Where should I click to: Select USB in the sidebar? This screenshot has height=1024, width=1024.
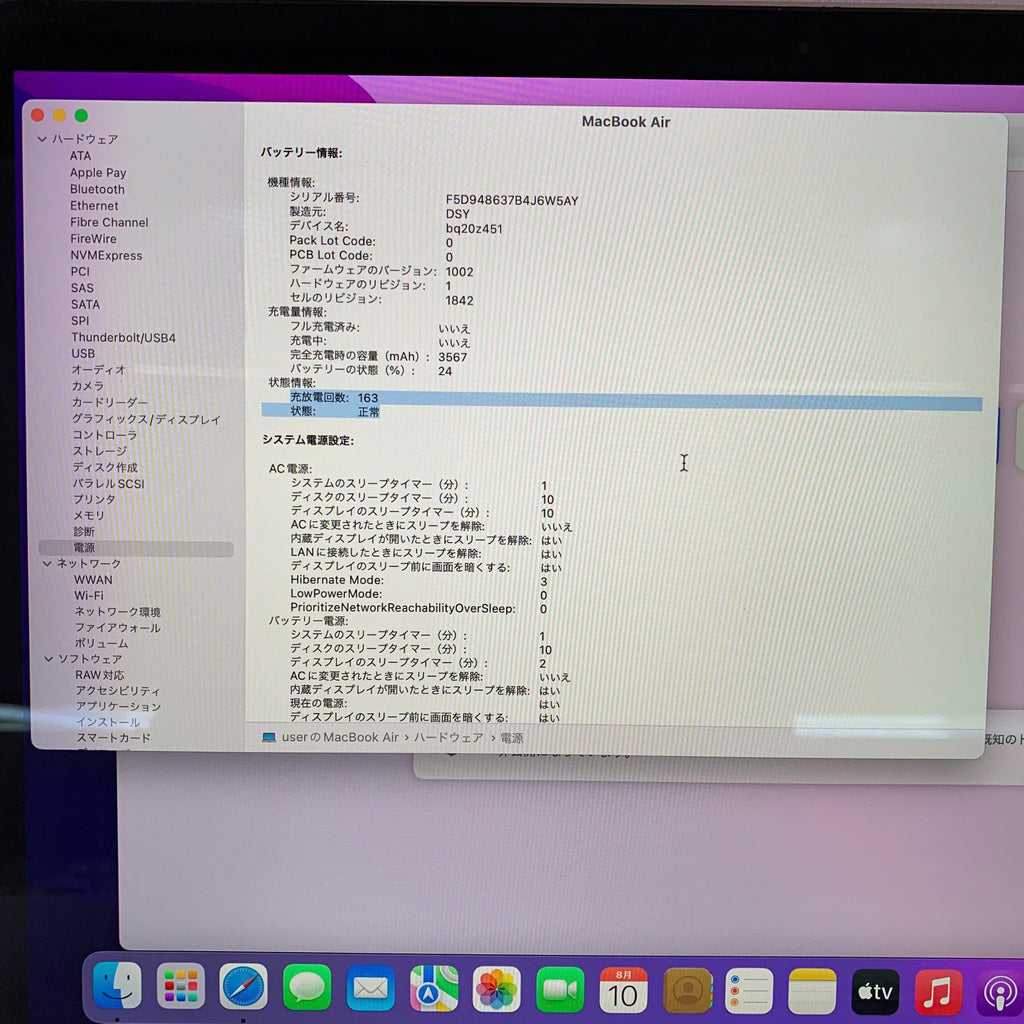tap(83, 353)
